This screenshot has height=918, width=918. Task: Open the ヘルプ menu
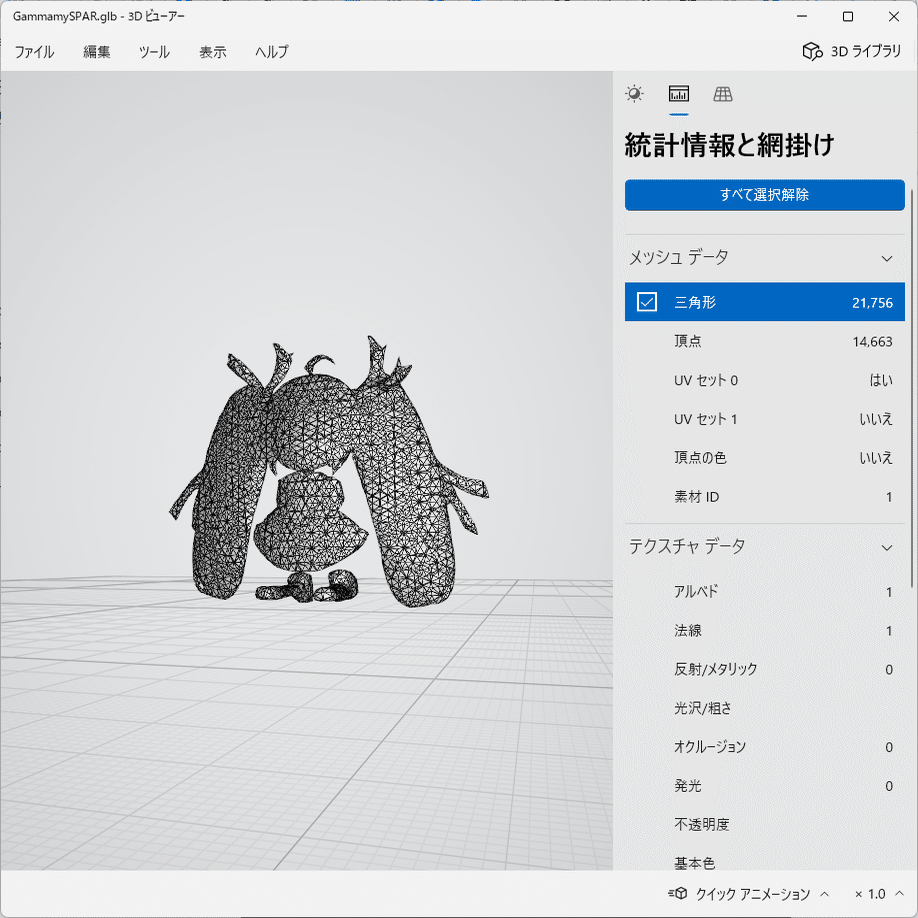click(x=272, y=52)
